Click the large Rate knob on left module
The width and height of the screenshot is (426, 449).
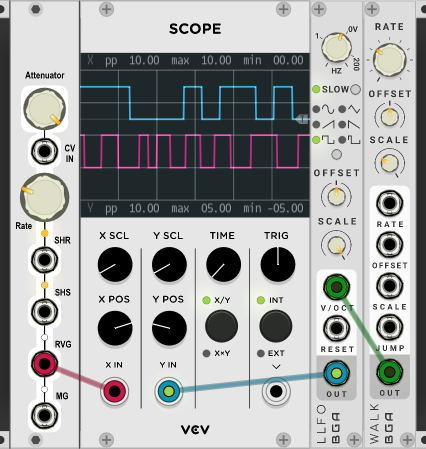pos(44,197)
